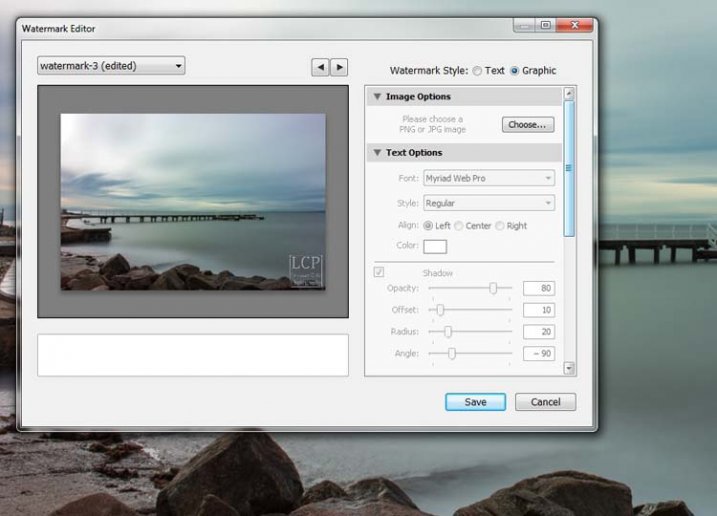Choose Right text alignment
Image resolution: width=717 pixels, height=516 pixels.
pos(500,226)
